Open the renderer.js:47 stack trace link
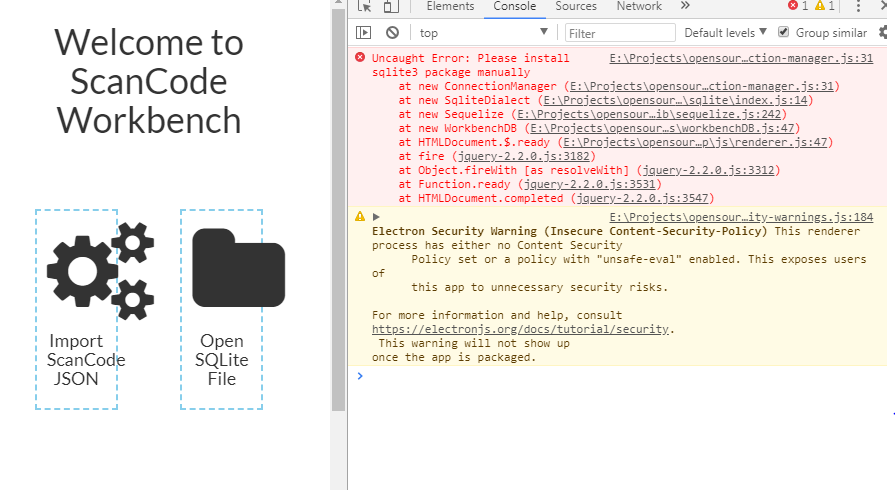 pos(695,142)
